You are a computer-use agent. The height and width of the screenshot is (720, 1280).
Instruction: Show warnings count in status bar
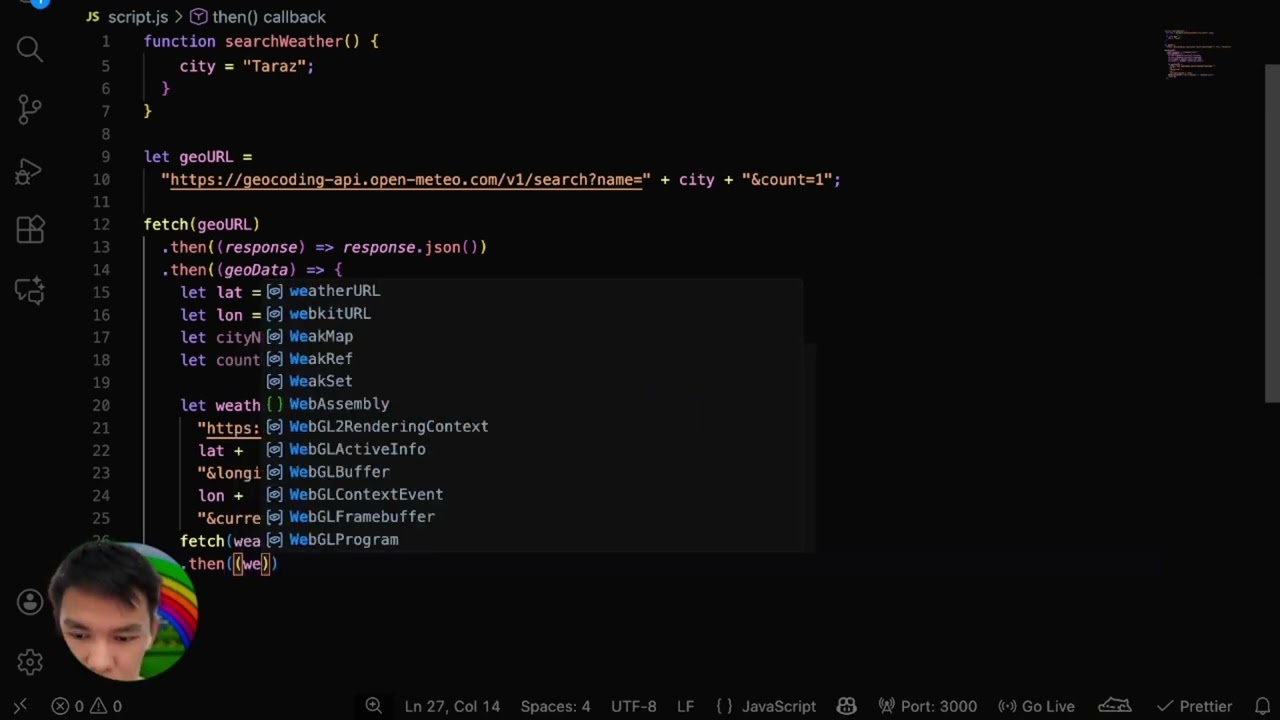(x=105, y=706)
